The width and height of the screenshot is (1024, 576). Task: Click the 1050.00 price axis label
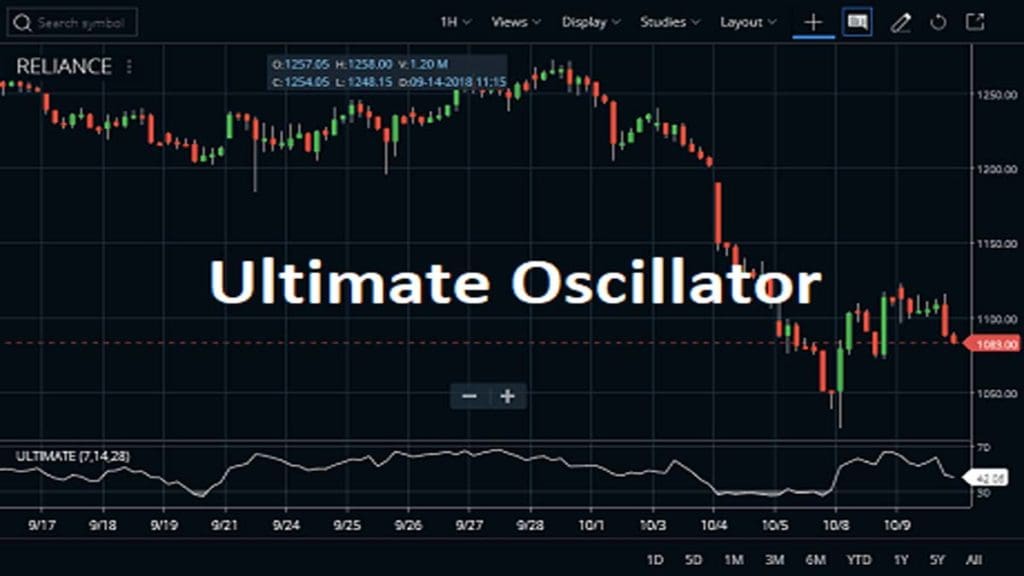[x=997, y=393]
